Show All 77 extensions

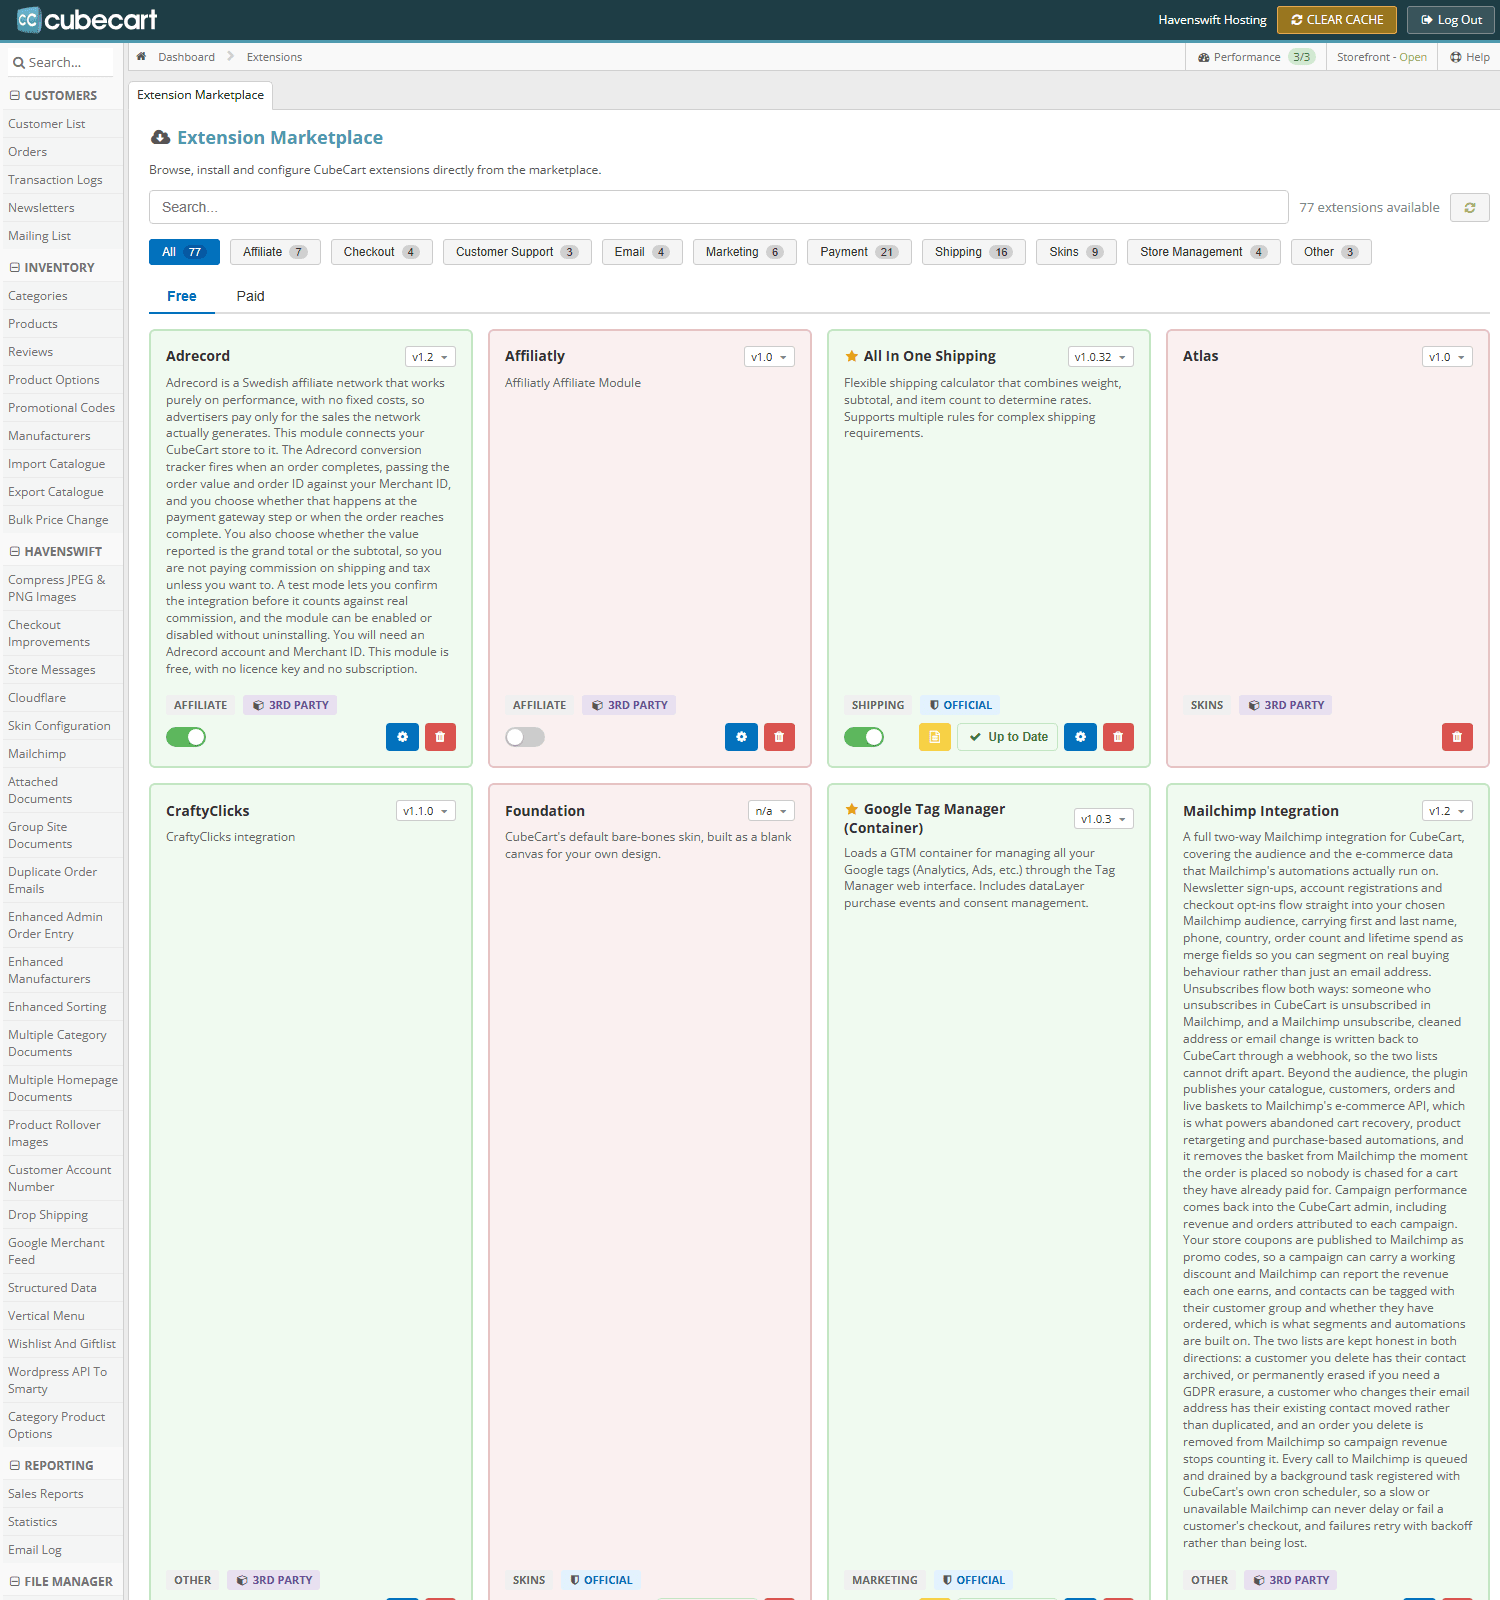pyautogui.click(x=184, y=252)
